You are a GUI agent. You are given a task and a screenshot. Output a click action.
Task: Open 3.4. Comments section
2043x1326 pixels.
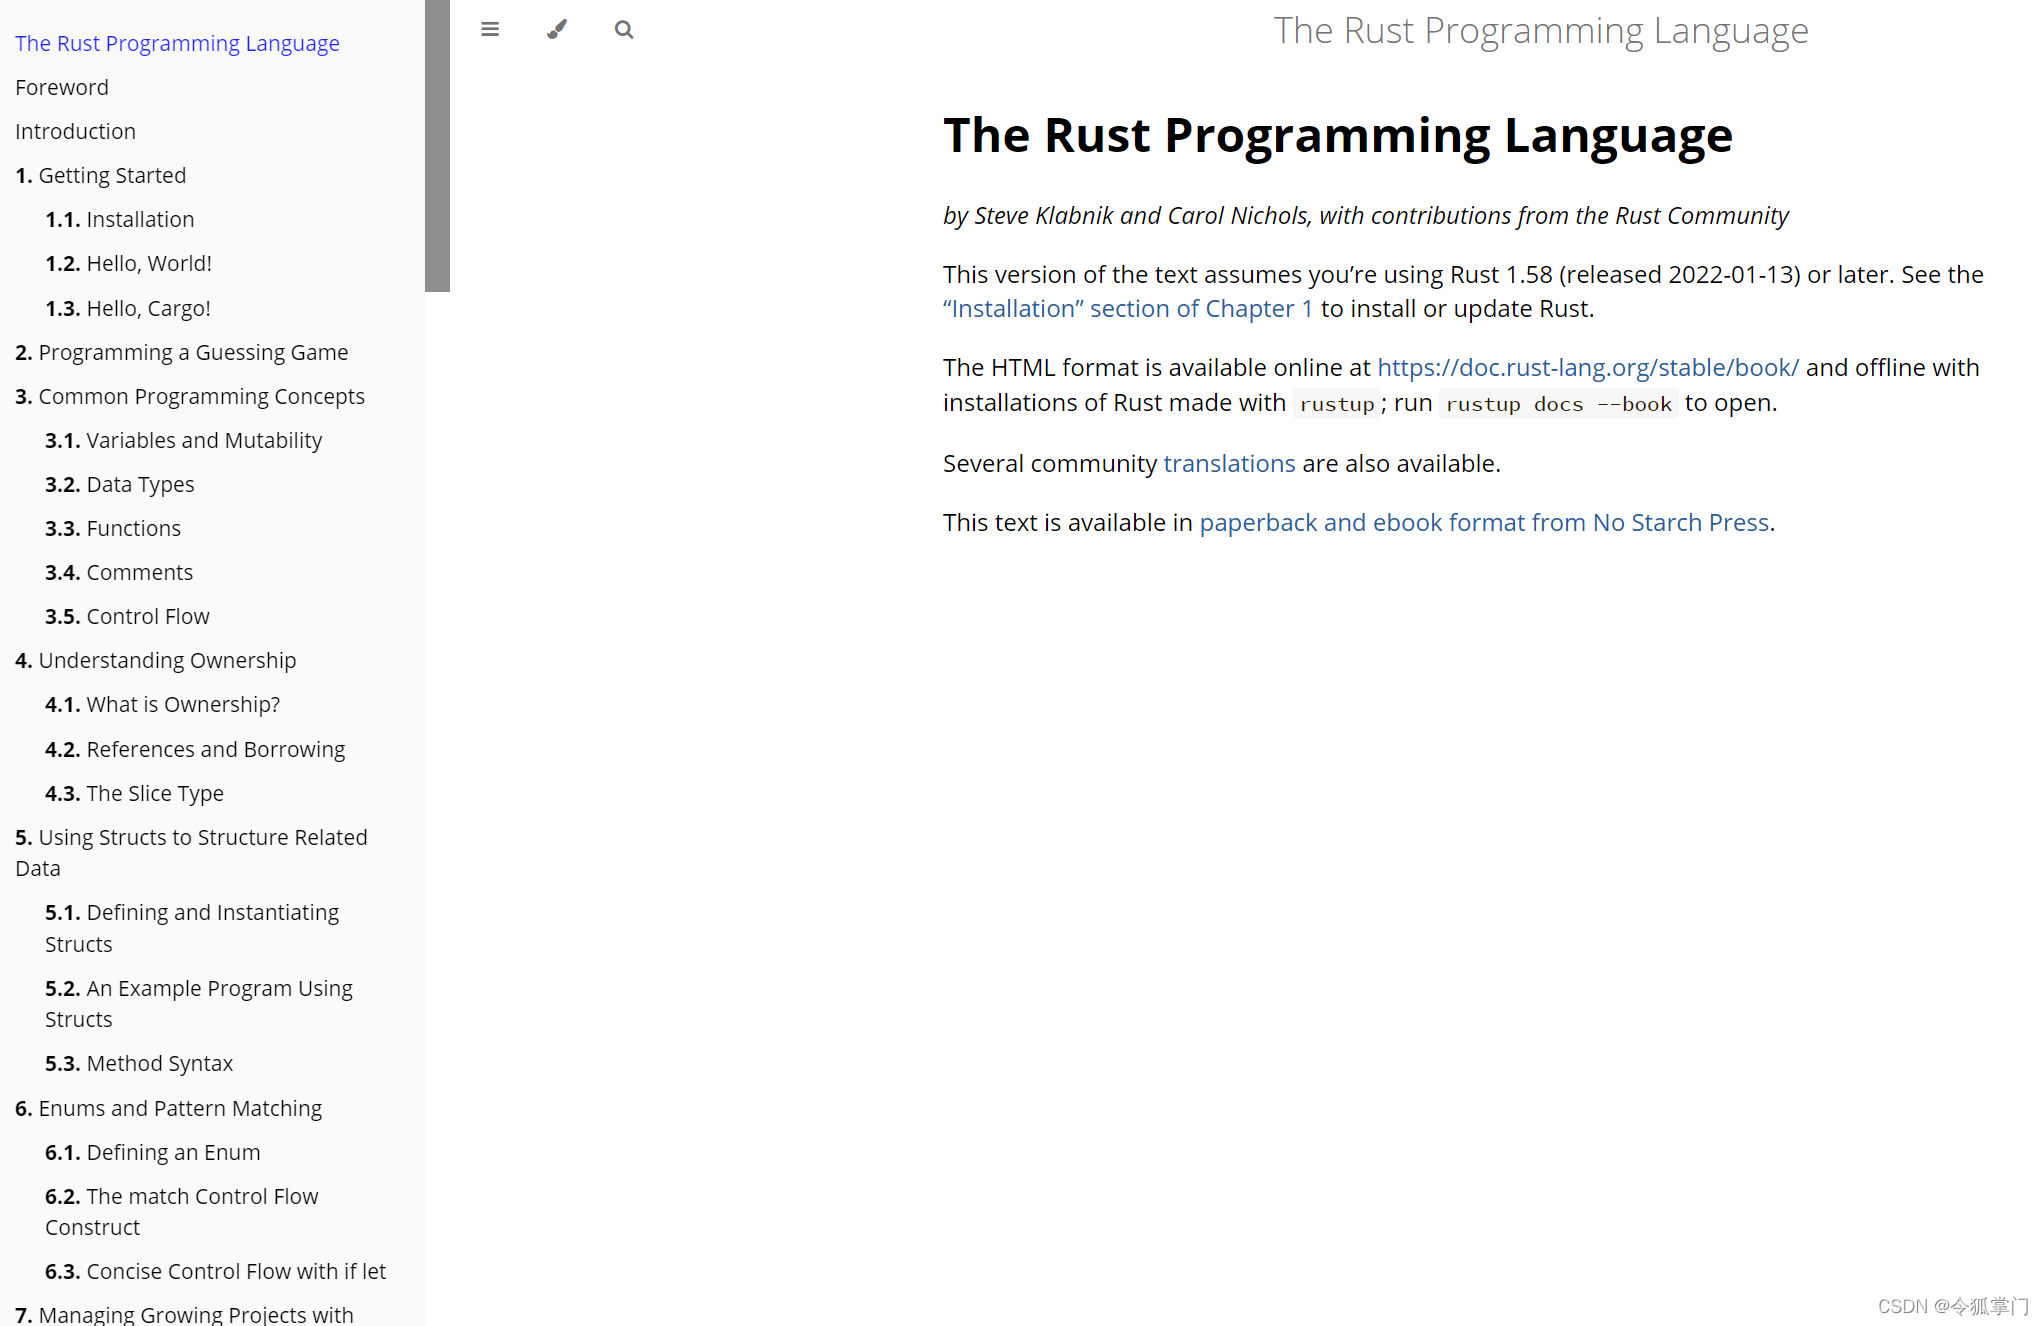(x=119, y=572)
